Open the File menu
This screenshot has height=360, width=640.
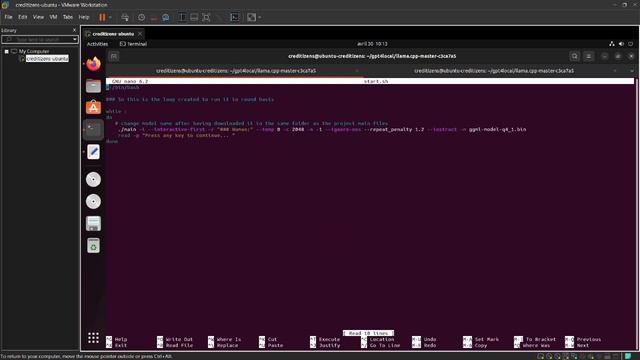[x=9, y=17]
